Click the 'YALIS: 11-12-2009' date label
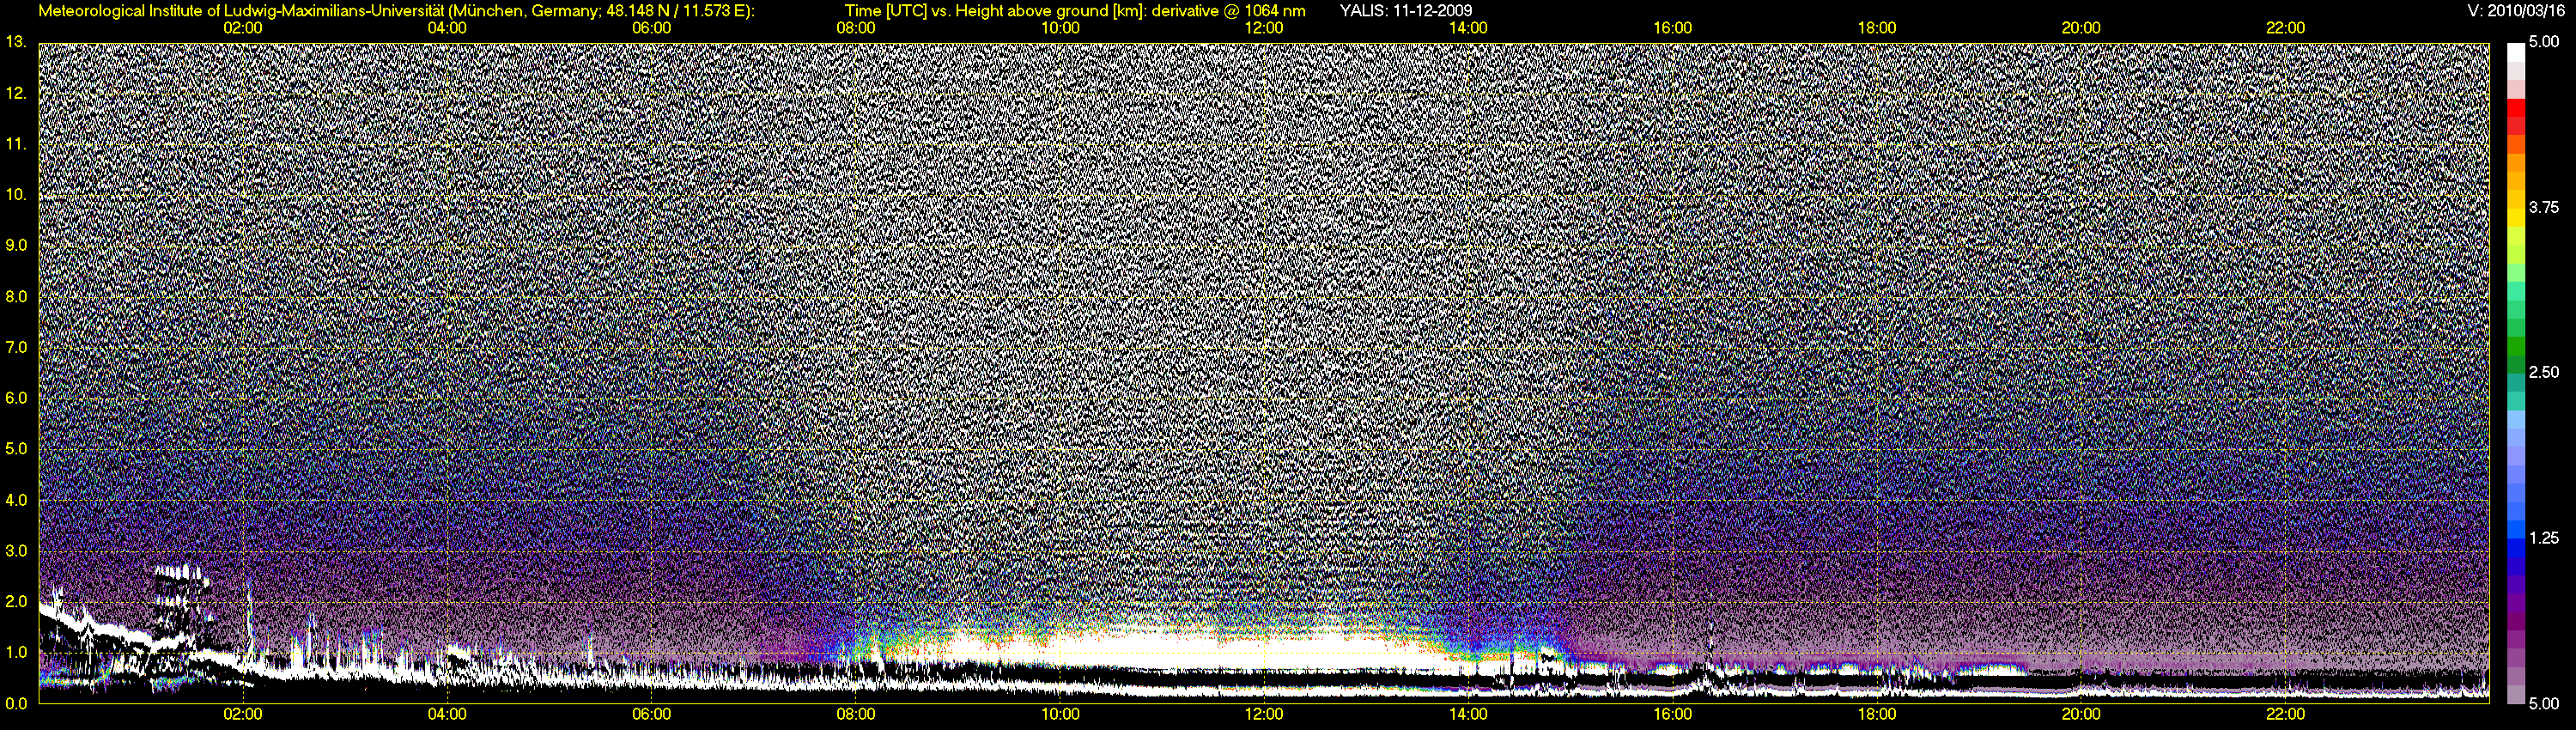2576x730 pixels. tap(1406, 11)
